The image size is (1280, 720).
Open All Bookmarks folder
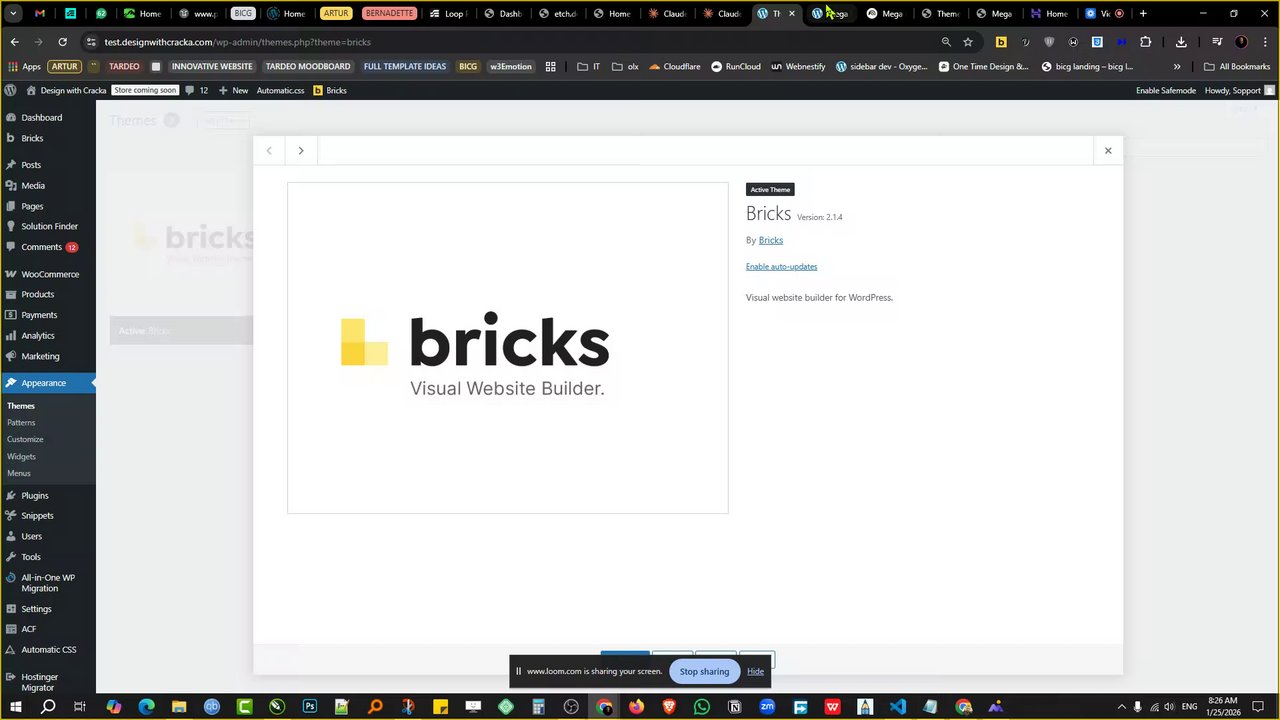(x=1237, y=66)
